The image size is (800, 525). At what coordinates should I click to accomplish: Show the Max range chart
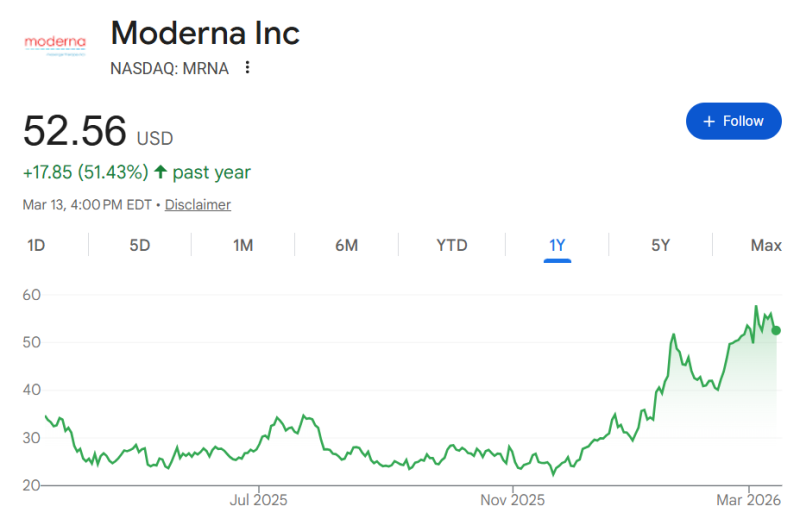point(766,246)
